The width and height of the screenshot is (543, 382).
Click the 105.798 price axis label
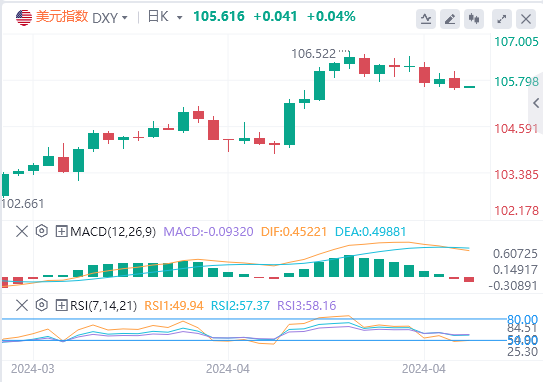click(x=516, y=82)
